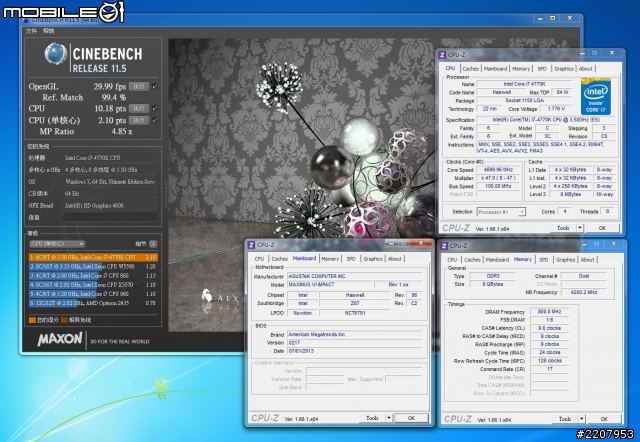Click Tools button in Mainboard CPU-Z window
Image resolution: width=640 pixels, height=442 pixels.
click(372, 418)
